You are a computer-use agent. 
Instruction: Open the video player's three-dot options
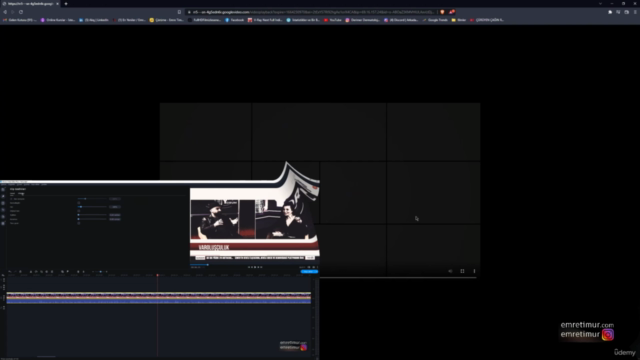point(474,271)
